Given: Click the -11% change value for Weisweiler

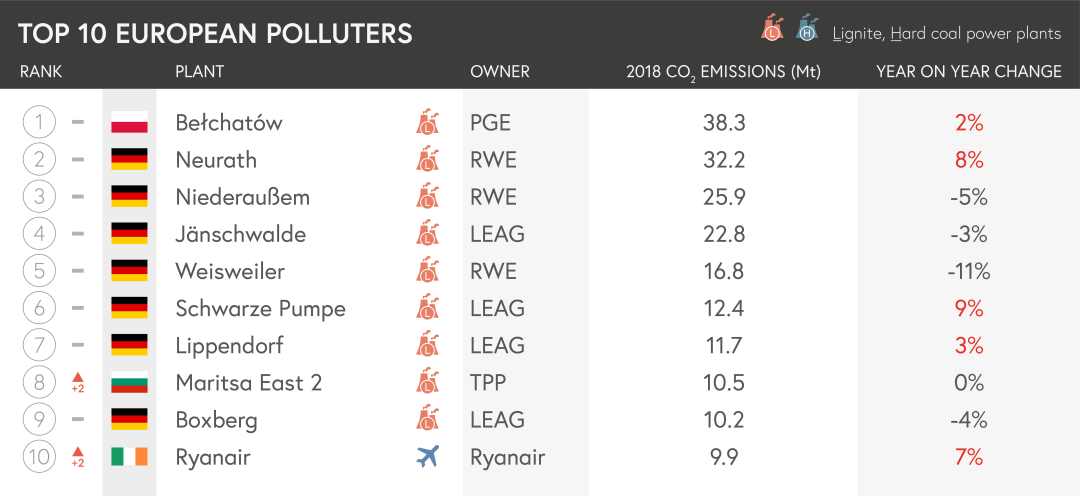Looking at the screenshot, I should click(x=968, y=271).
